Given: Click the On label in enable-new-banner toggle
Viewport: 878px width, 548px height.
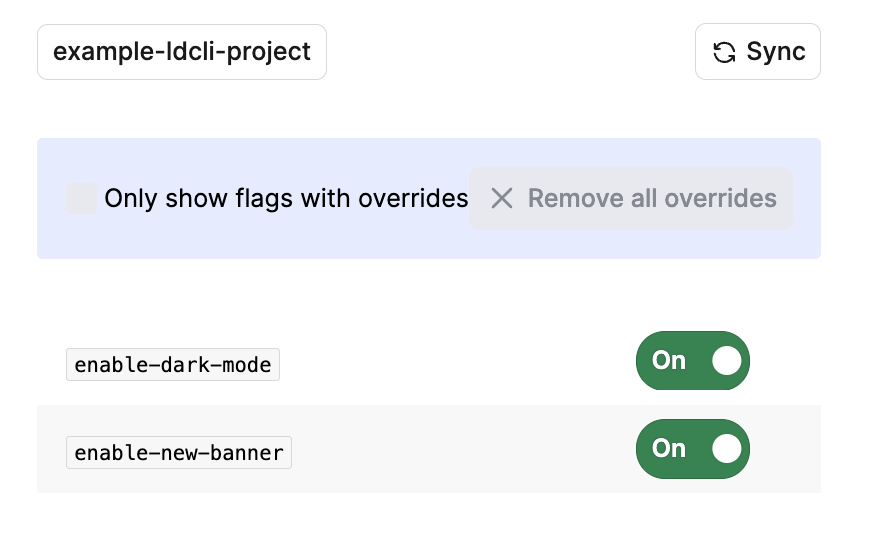Looking at the screenshot, I should (x=669, y=448).
